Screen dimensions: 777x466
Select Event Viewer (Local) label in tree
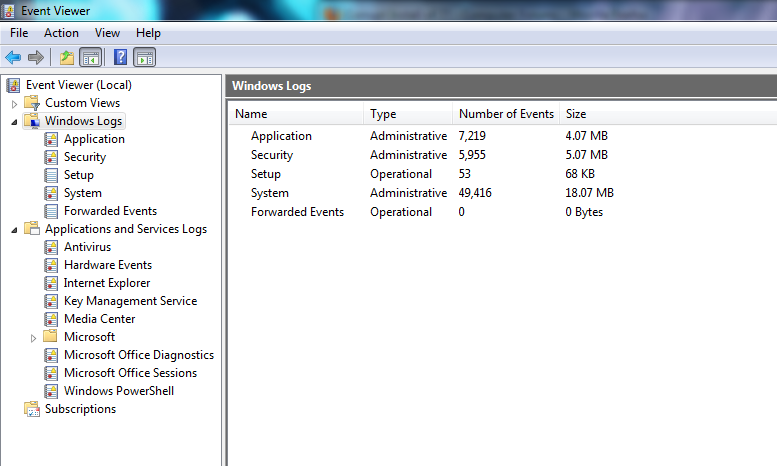click(x=79, y=85)
